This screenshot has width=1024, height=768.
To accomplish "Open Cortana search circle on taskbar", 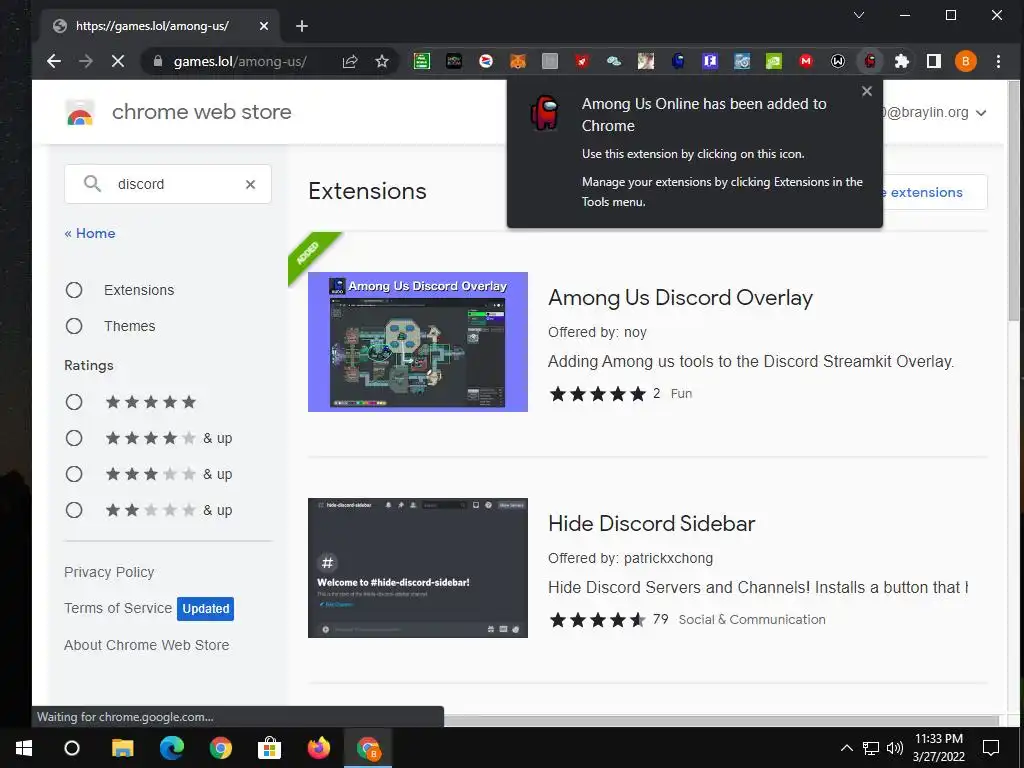I will pyautogui.click(x=72, y=748).
